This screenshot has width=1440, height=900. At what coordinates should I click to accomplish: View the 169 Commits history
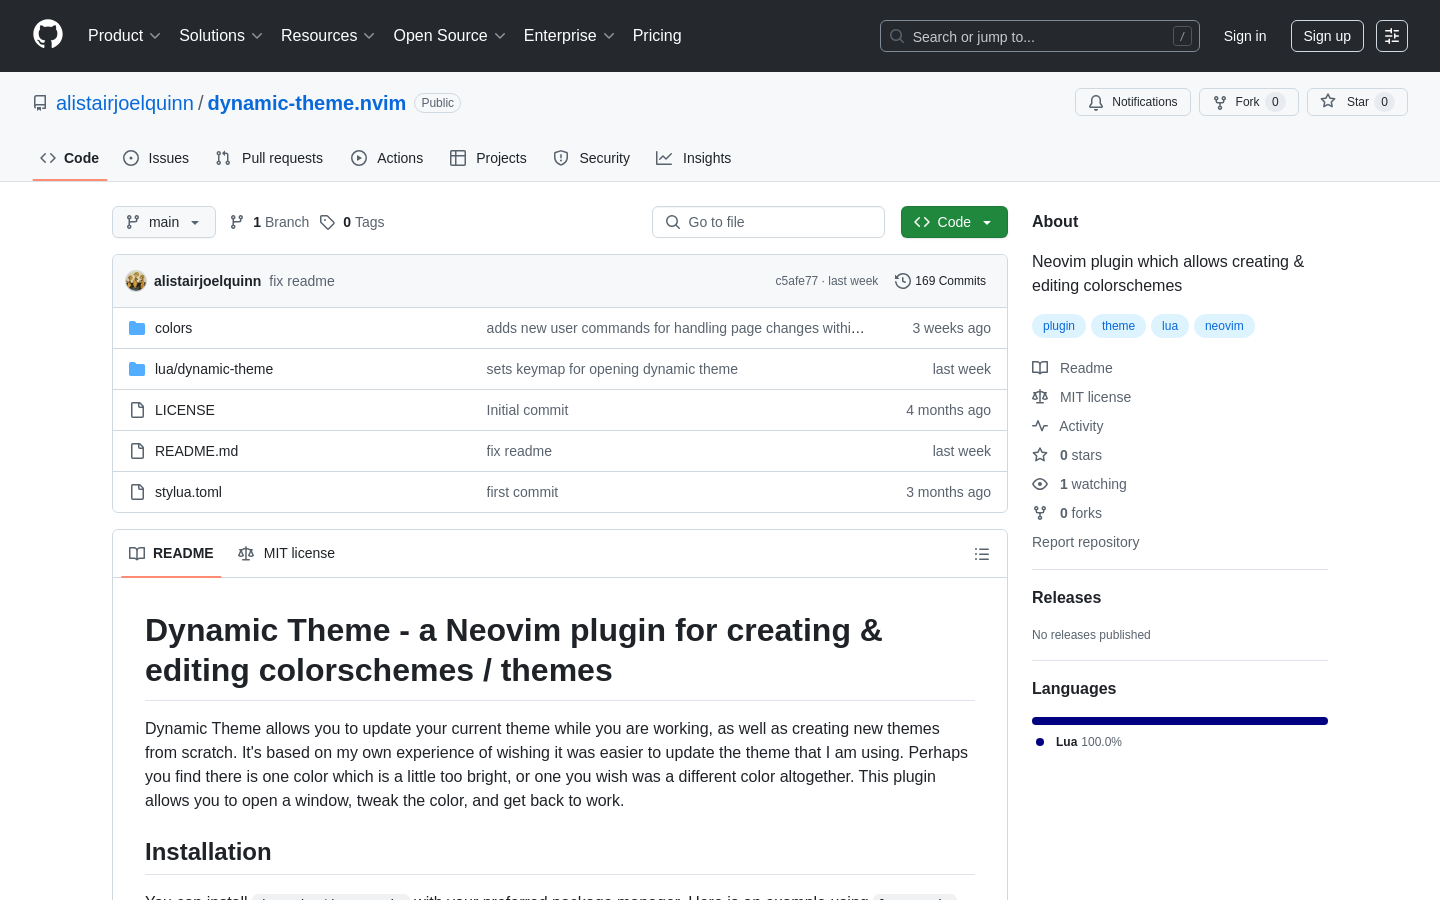point(941,281)
